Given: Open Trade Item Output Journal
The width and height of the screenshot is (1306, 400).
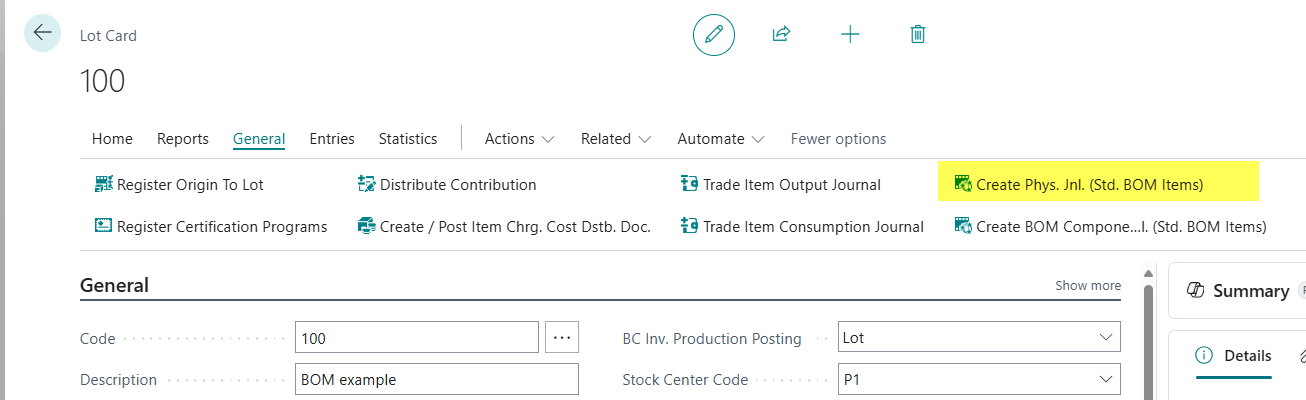Looking at the screenshot, I should tap(780, 185).
